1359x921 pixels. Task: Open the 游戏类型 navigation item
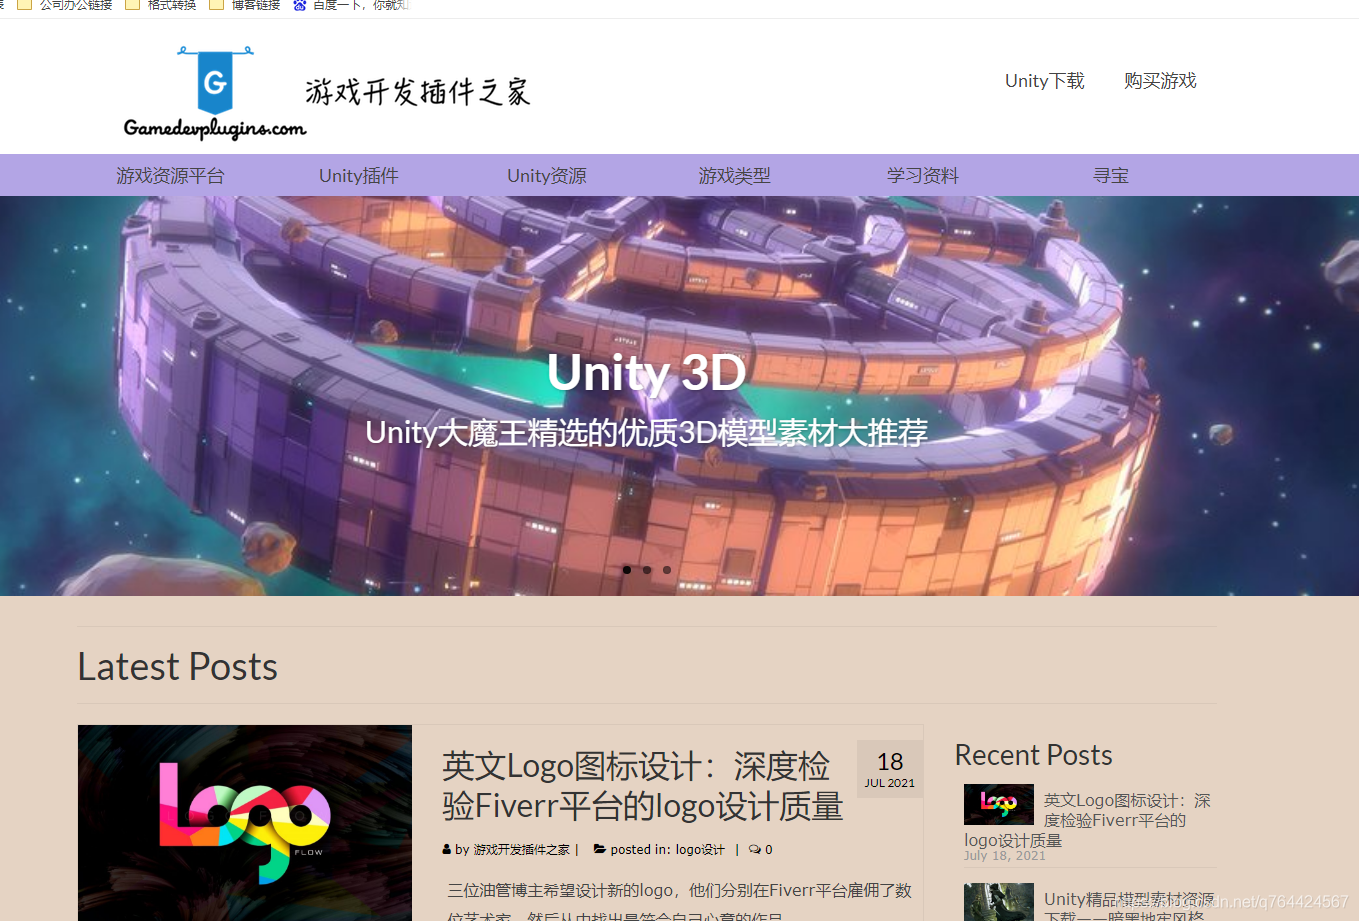click(x=734, y=176)
